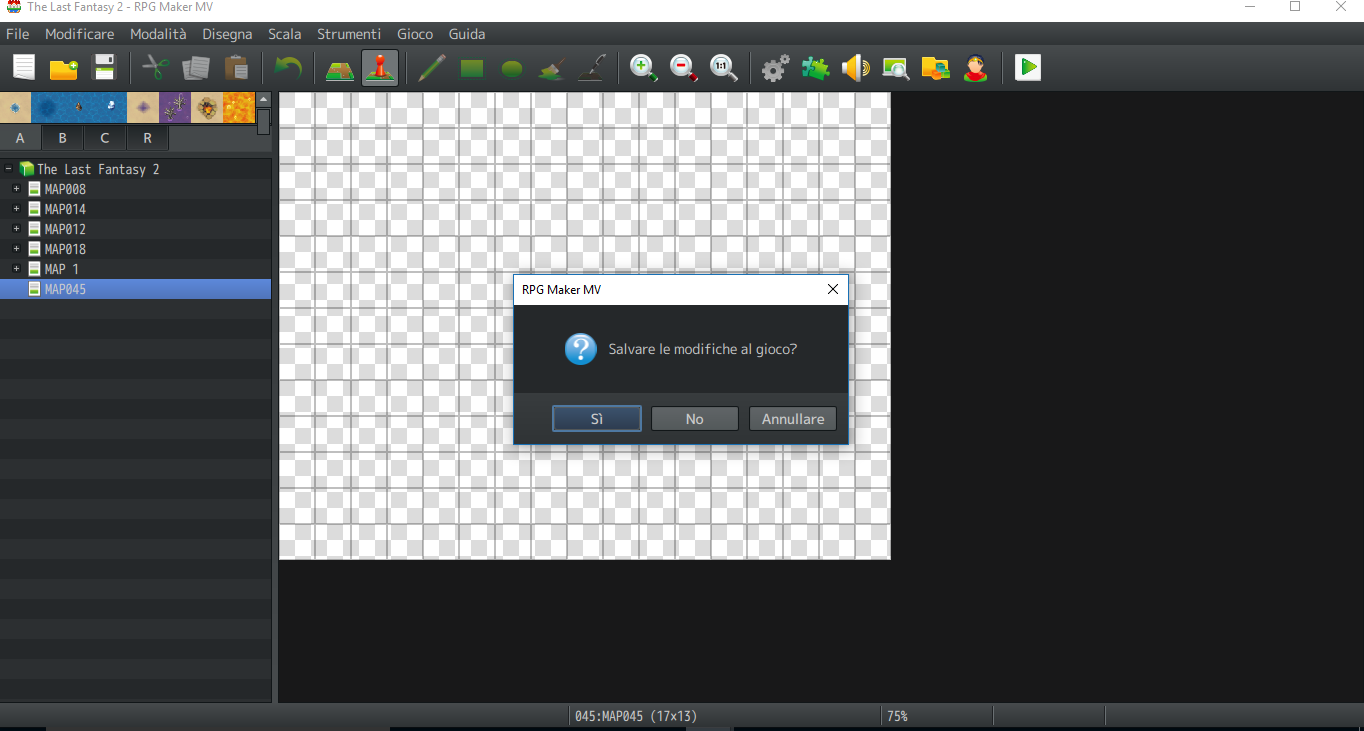Select the Ellipse drawing tool
Image resolution: width=1364 pixels, height=731 pixels.
[x=512, y=68]
